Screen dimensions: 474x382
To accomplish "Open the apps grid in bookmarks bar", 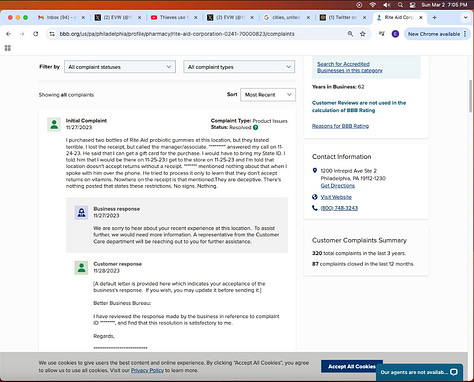I will coord(8,48).
